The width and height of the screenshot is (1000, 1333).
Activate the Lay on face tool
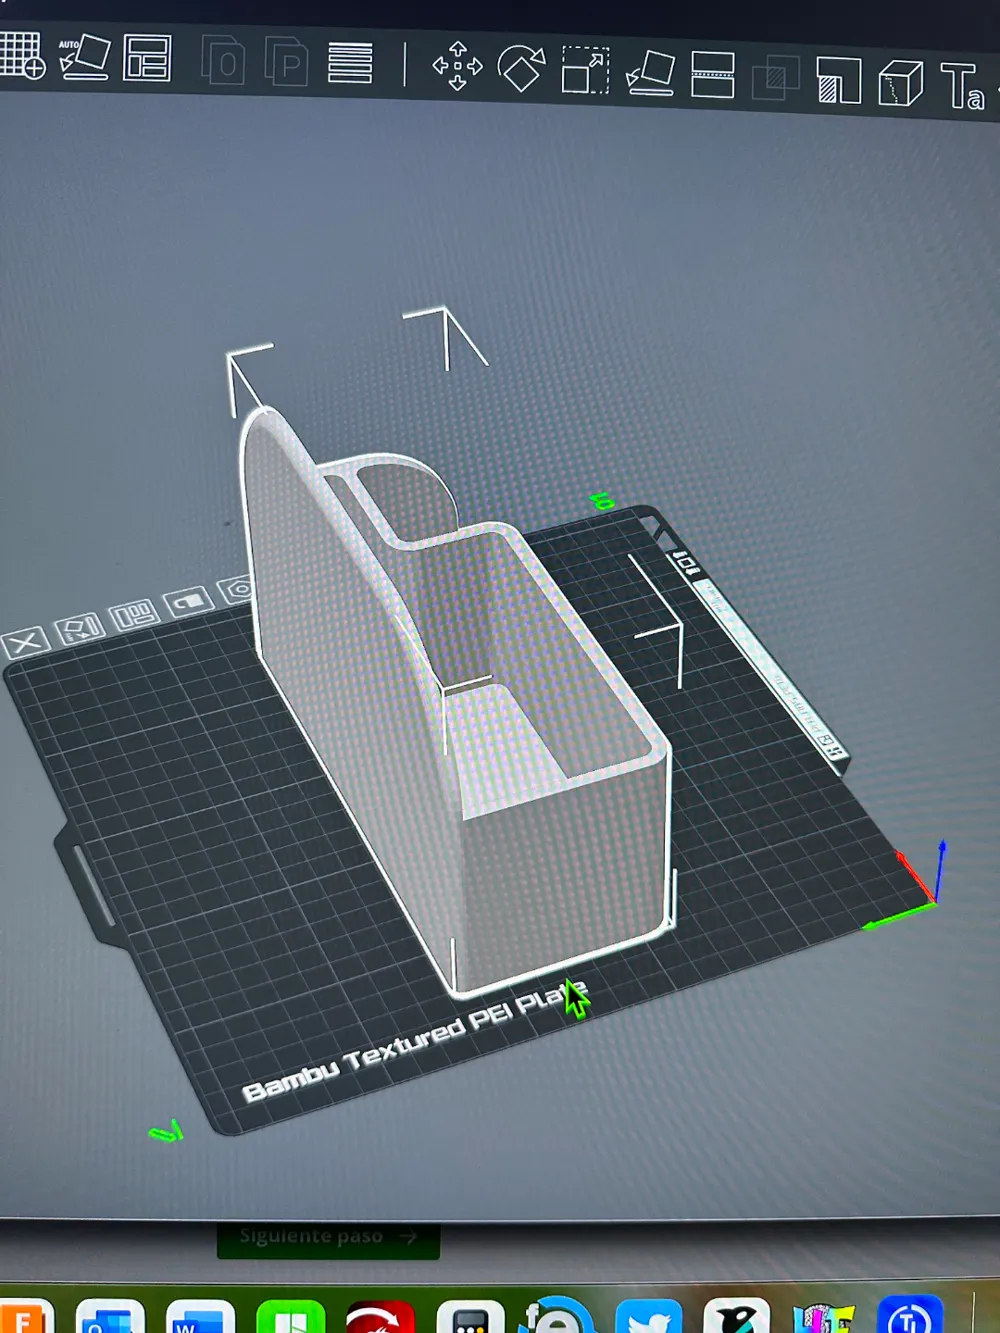(649, 74)
